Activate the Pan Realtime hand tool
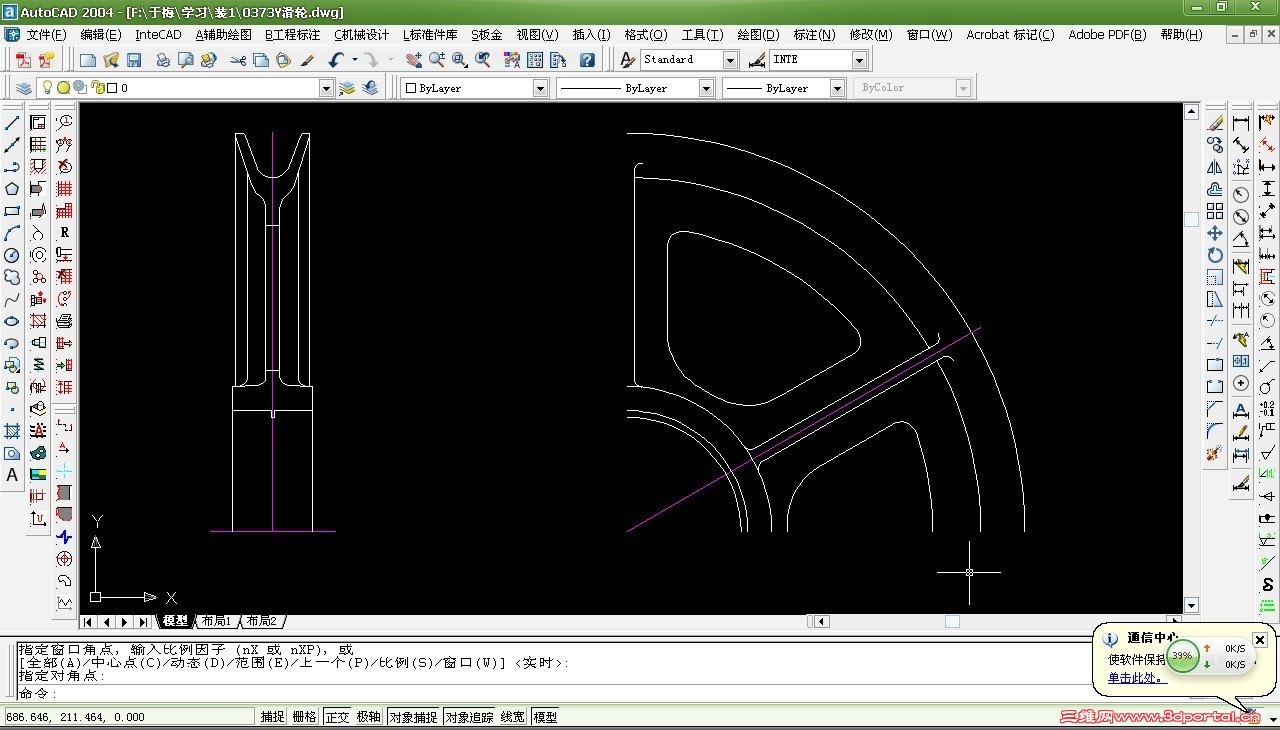The height and width of the screenshot is (730, 1280). coord(414,60)
